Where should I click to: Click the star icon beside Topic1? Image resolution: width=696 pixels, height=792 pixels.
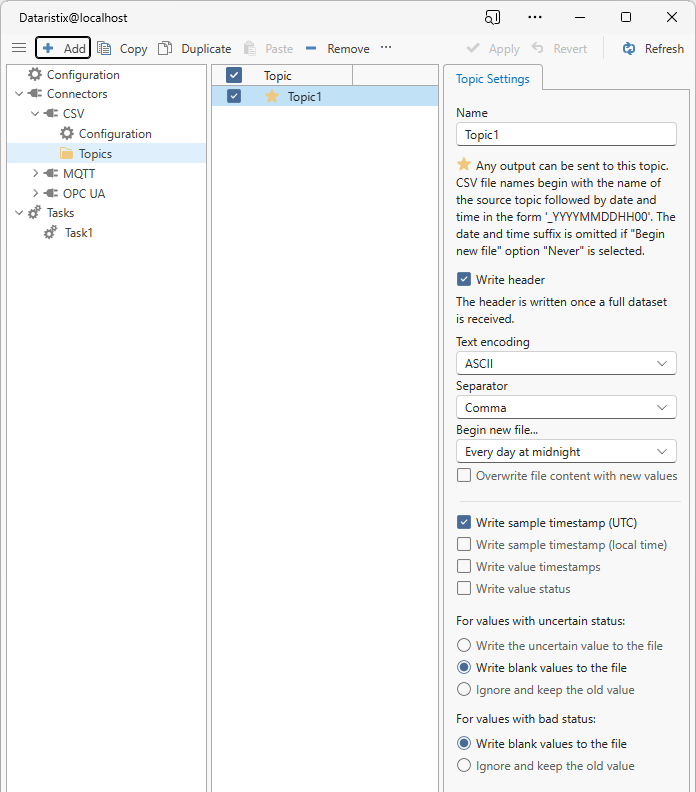272,96
